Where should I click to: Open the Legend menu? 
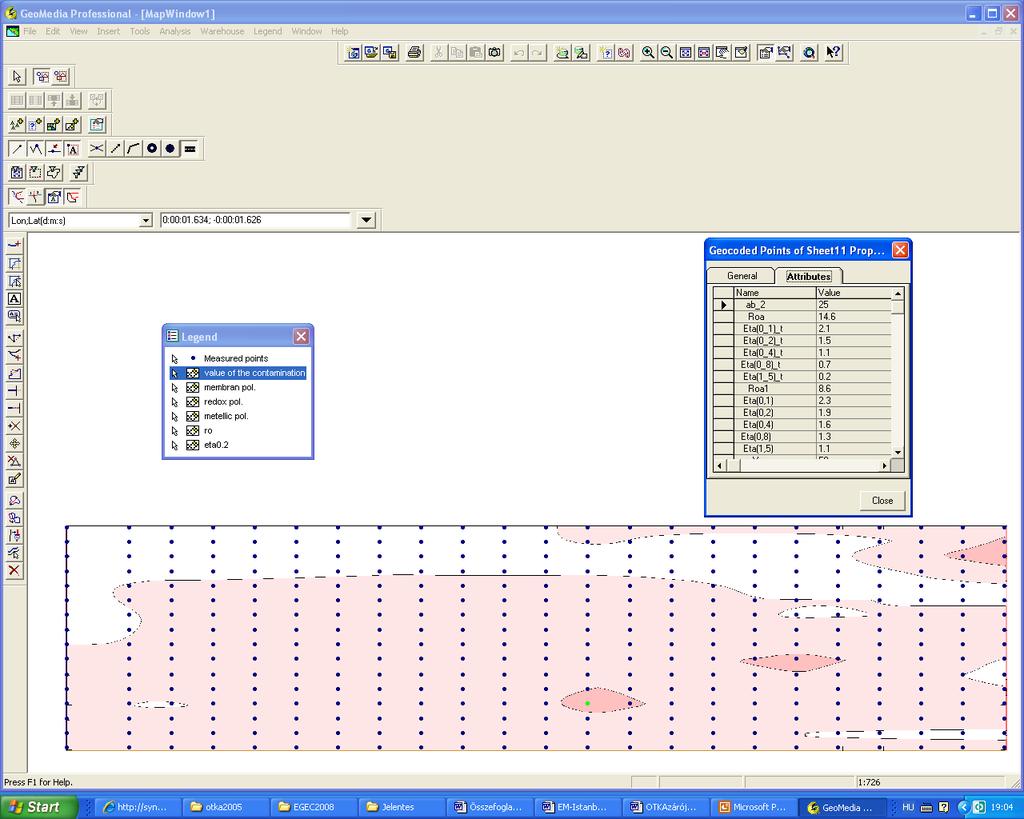pos(268,31)
